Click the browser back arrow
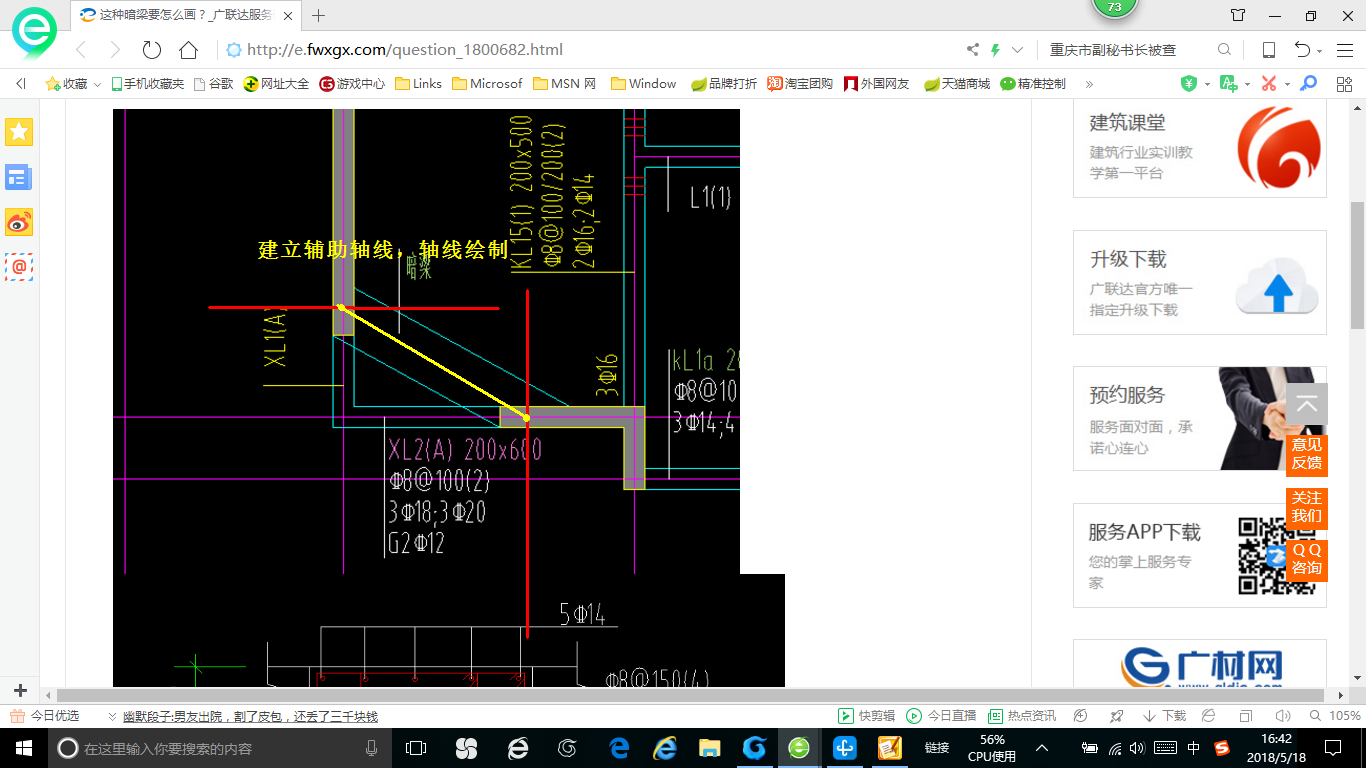Image resolution: width=1366 pixels, height=768 pixels. (x=82, y=50)
